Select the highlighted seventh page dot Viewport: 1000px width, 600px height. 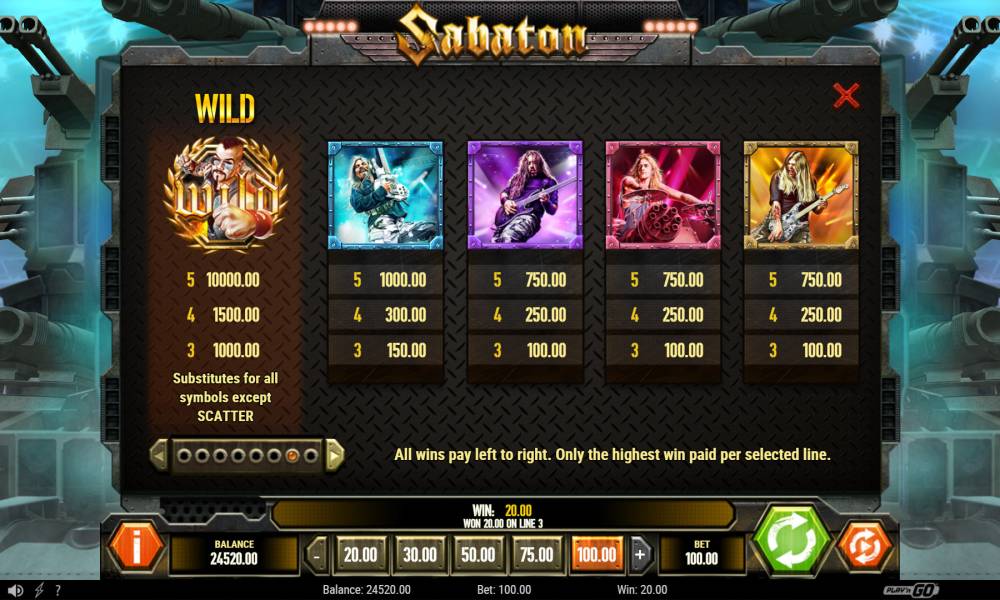coord(292,455)
